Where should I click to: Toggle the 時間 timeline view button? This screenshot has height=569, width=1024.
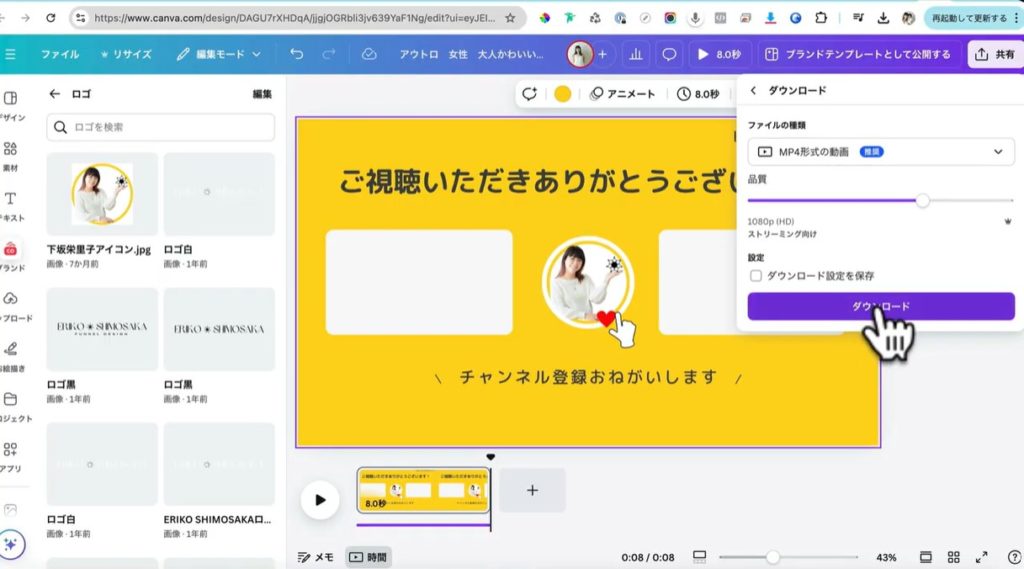[367, 557]
